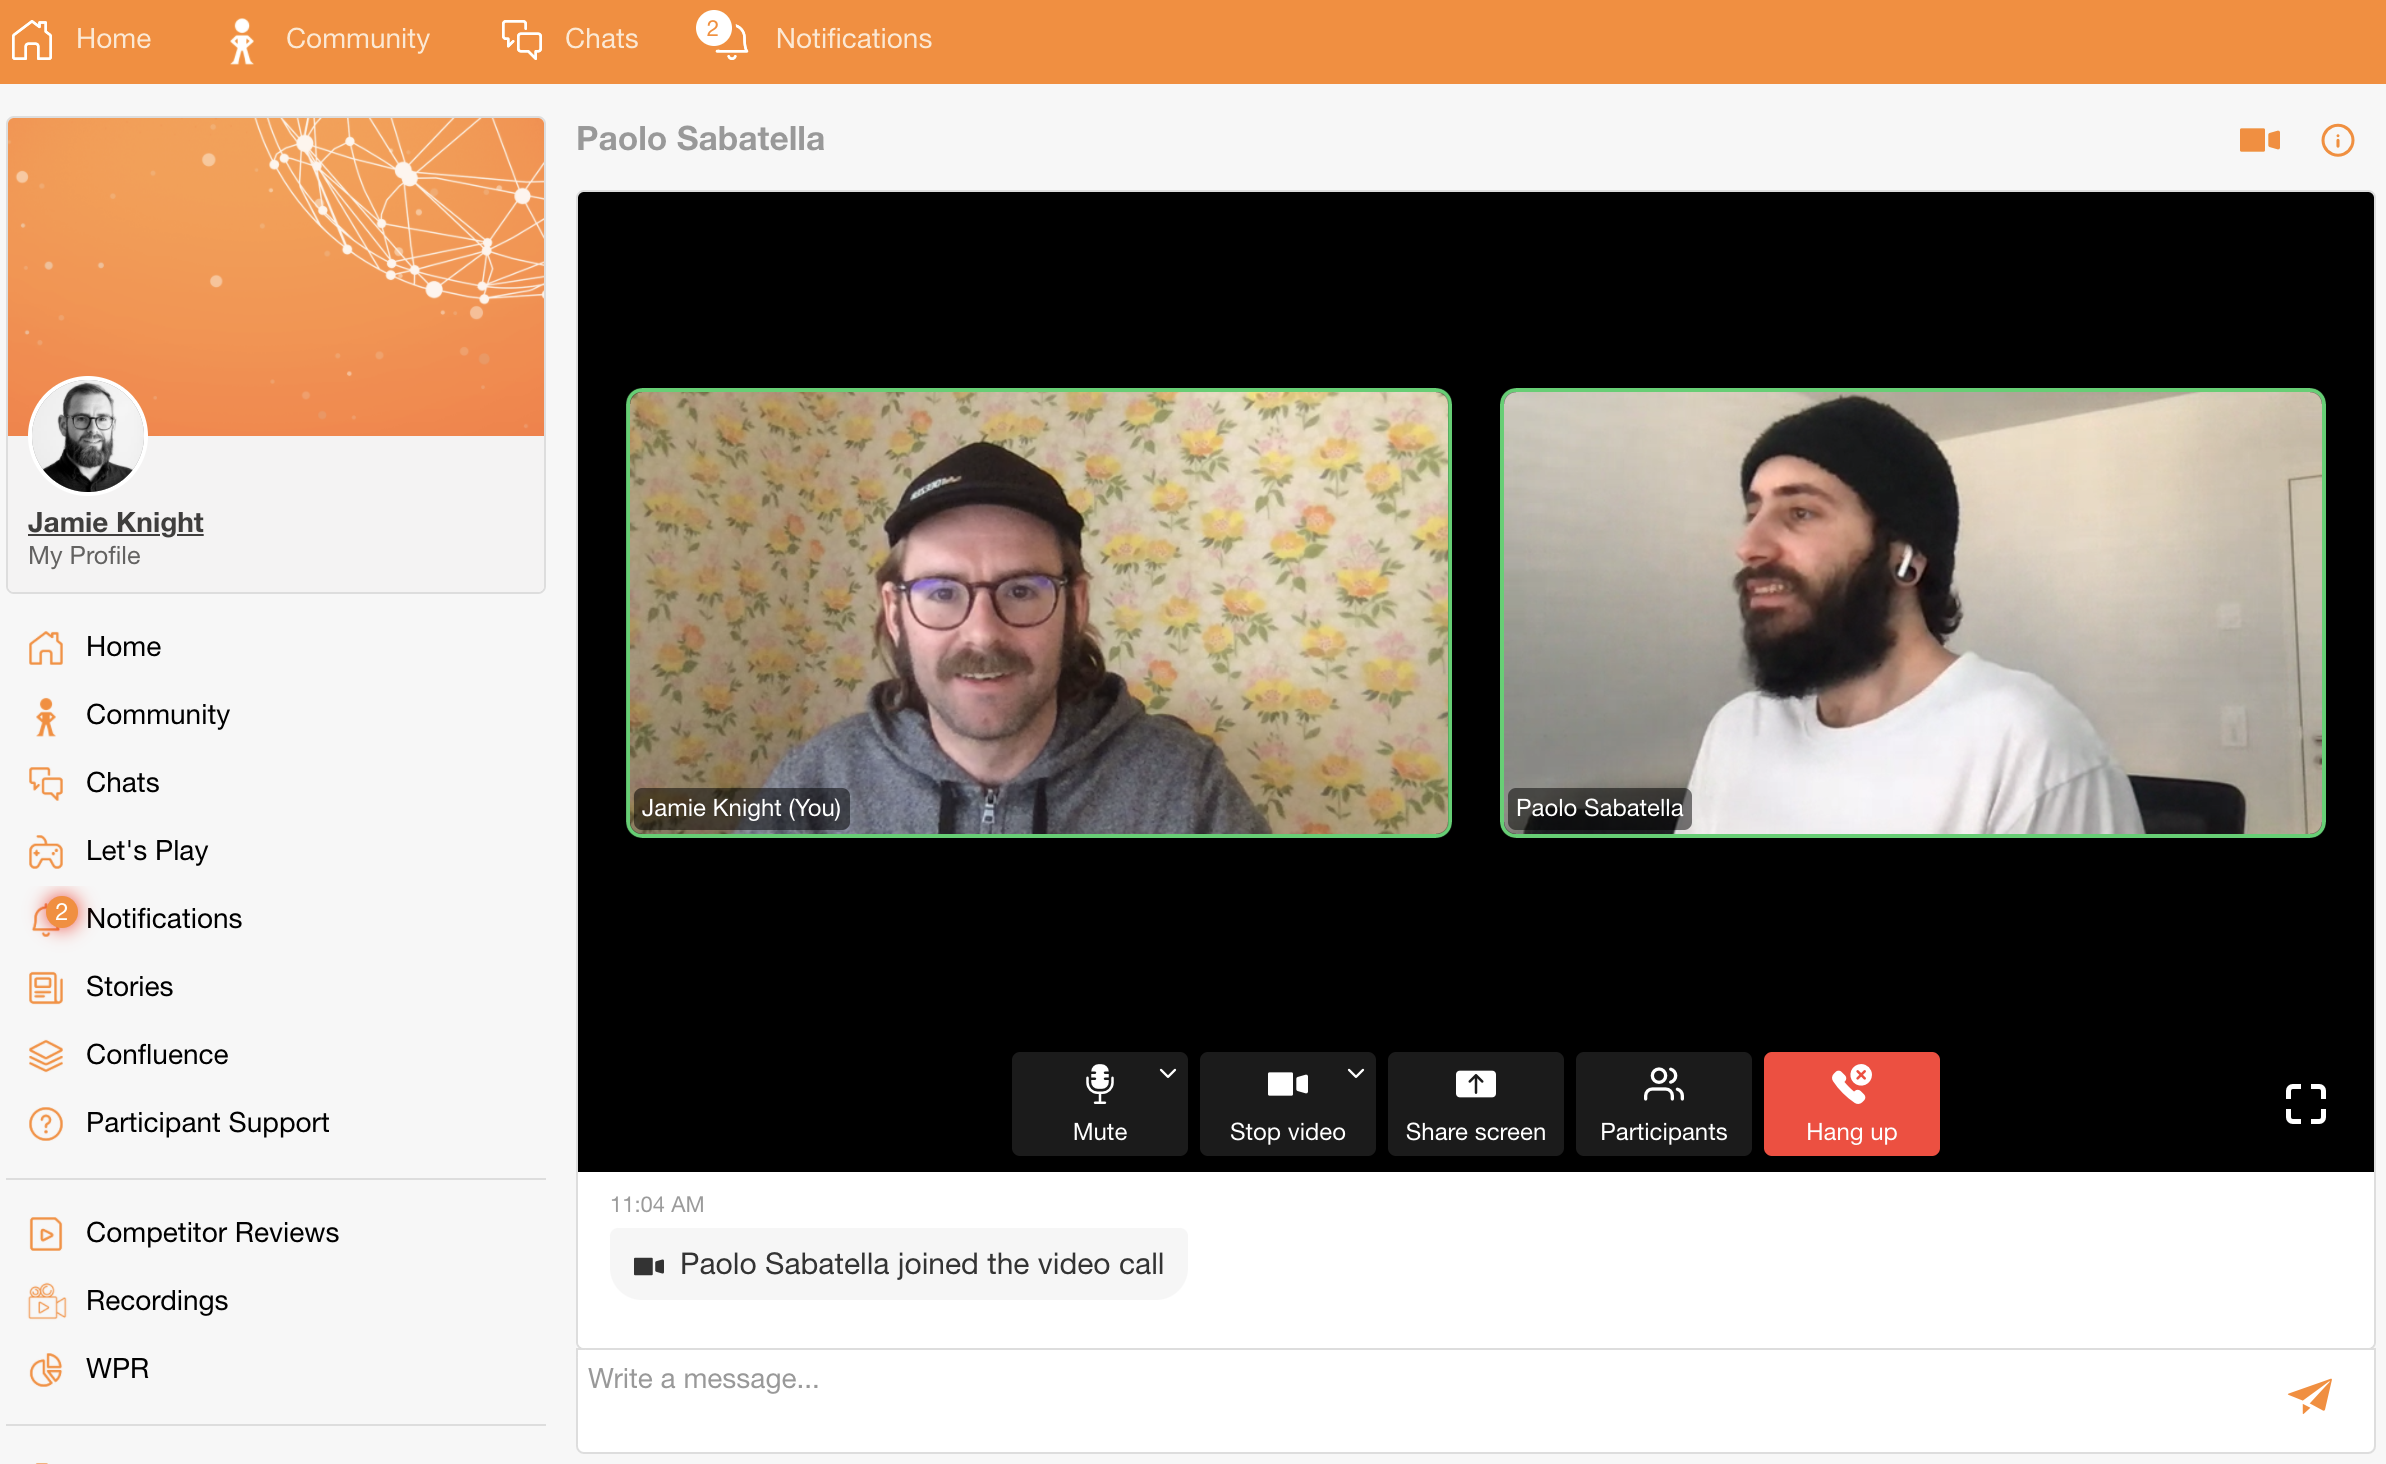Image resolution: width=2386 pixels, height=1464 pixels.
Task: Click the Let's Play gamepad icon
Action: pyautogui.click(x=46, y=851)
